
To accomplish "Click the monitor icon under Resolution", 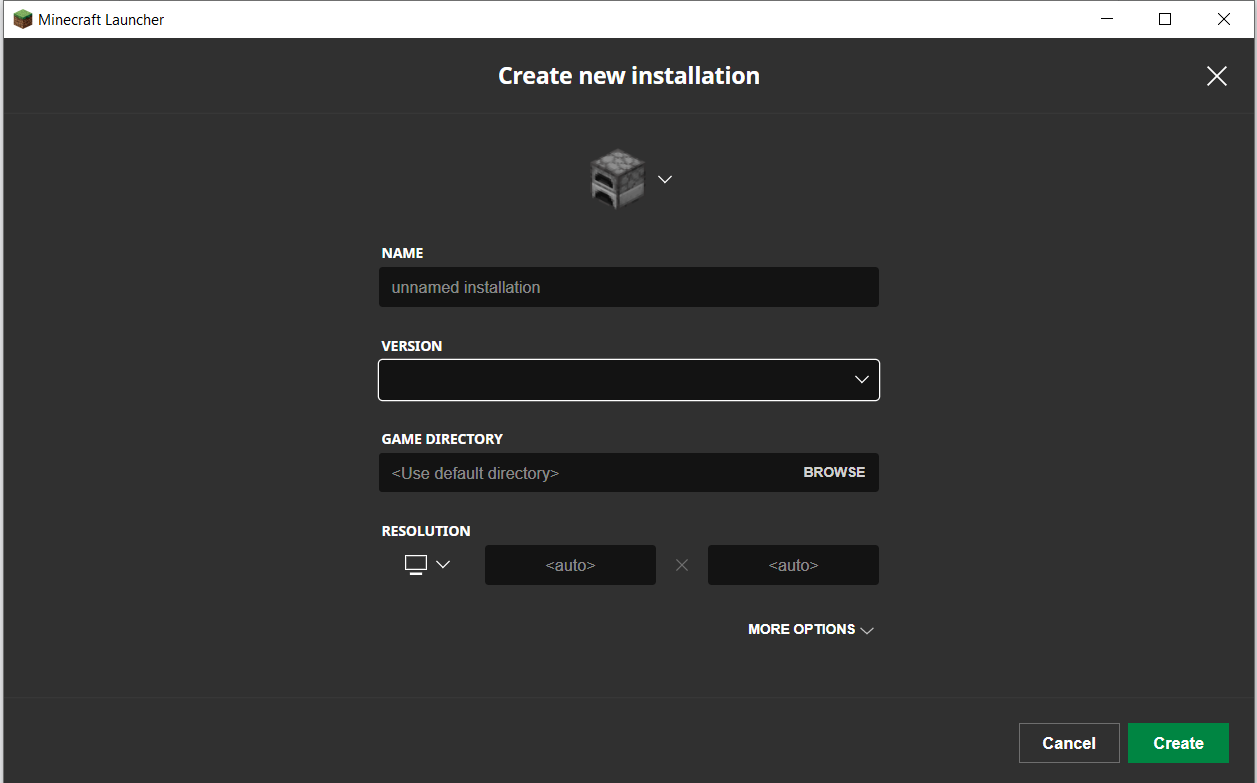I will pyautogui.click(x=416, y=565).
